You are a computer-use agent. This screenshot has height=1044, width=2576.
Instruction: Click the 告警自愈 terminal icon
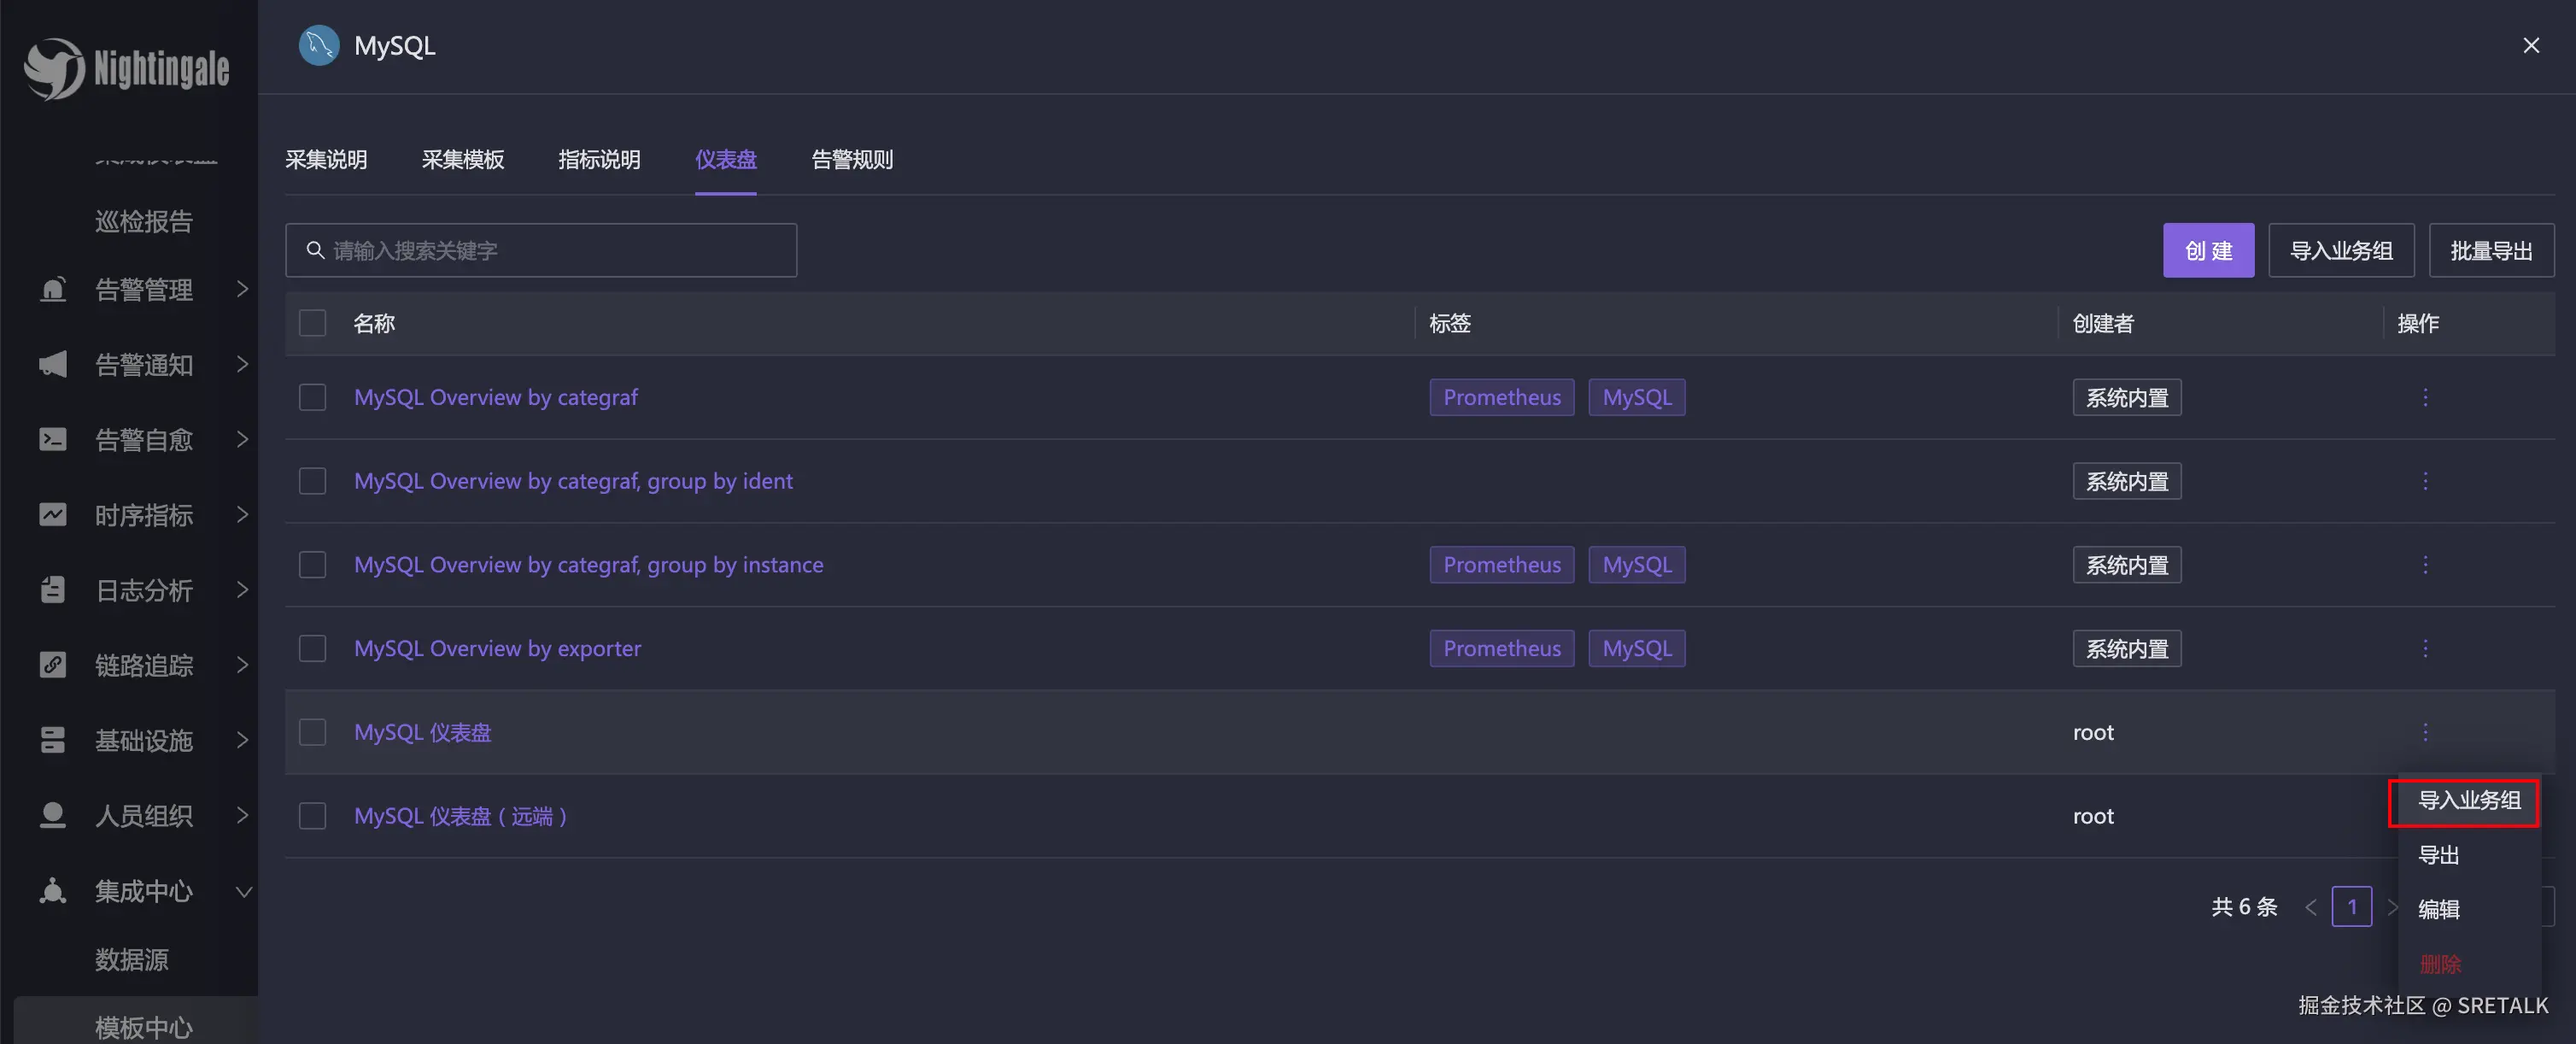pyautogui.click(x=53, y=440)
